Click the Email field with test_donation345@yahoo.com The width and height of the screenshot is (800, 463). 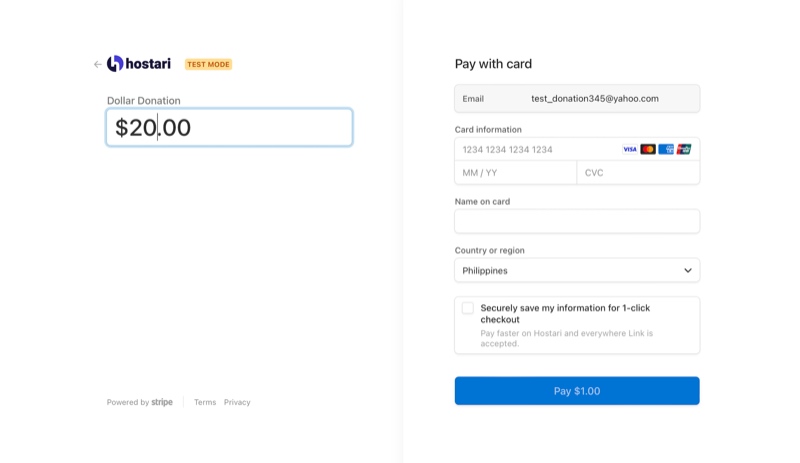click(577, 98)
